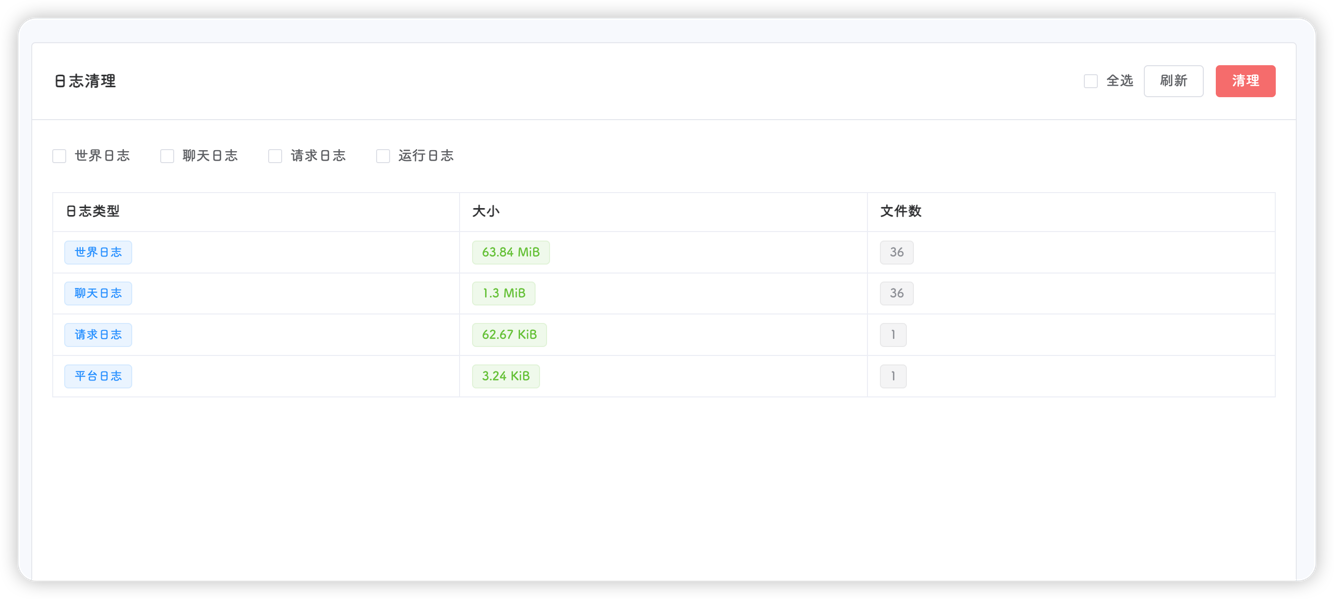This screenshot has height=599, width=1334.
Task: Click the 1.3 MiB size badge
Action: (x=504, y=293)
